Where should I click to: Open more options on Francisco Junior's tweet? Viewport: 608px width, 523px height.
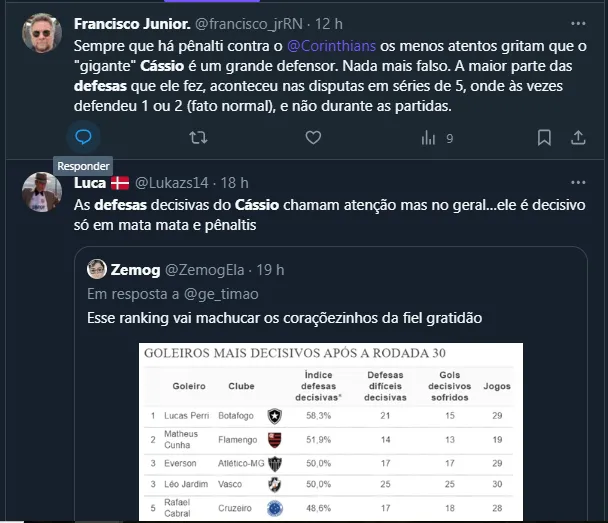pyautogui.click(x=577, y=21)
